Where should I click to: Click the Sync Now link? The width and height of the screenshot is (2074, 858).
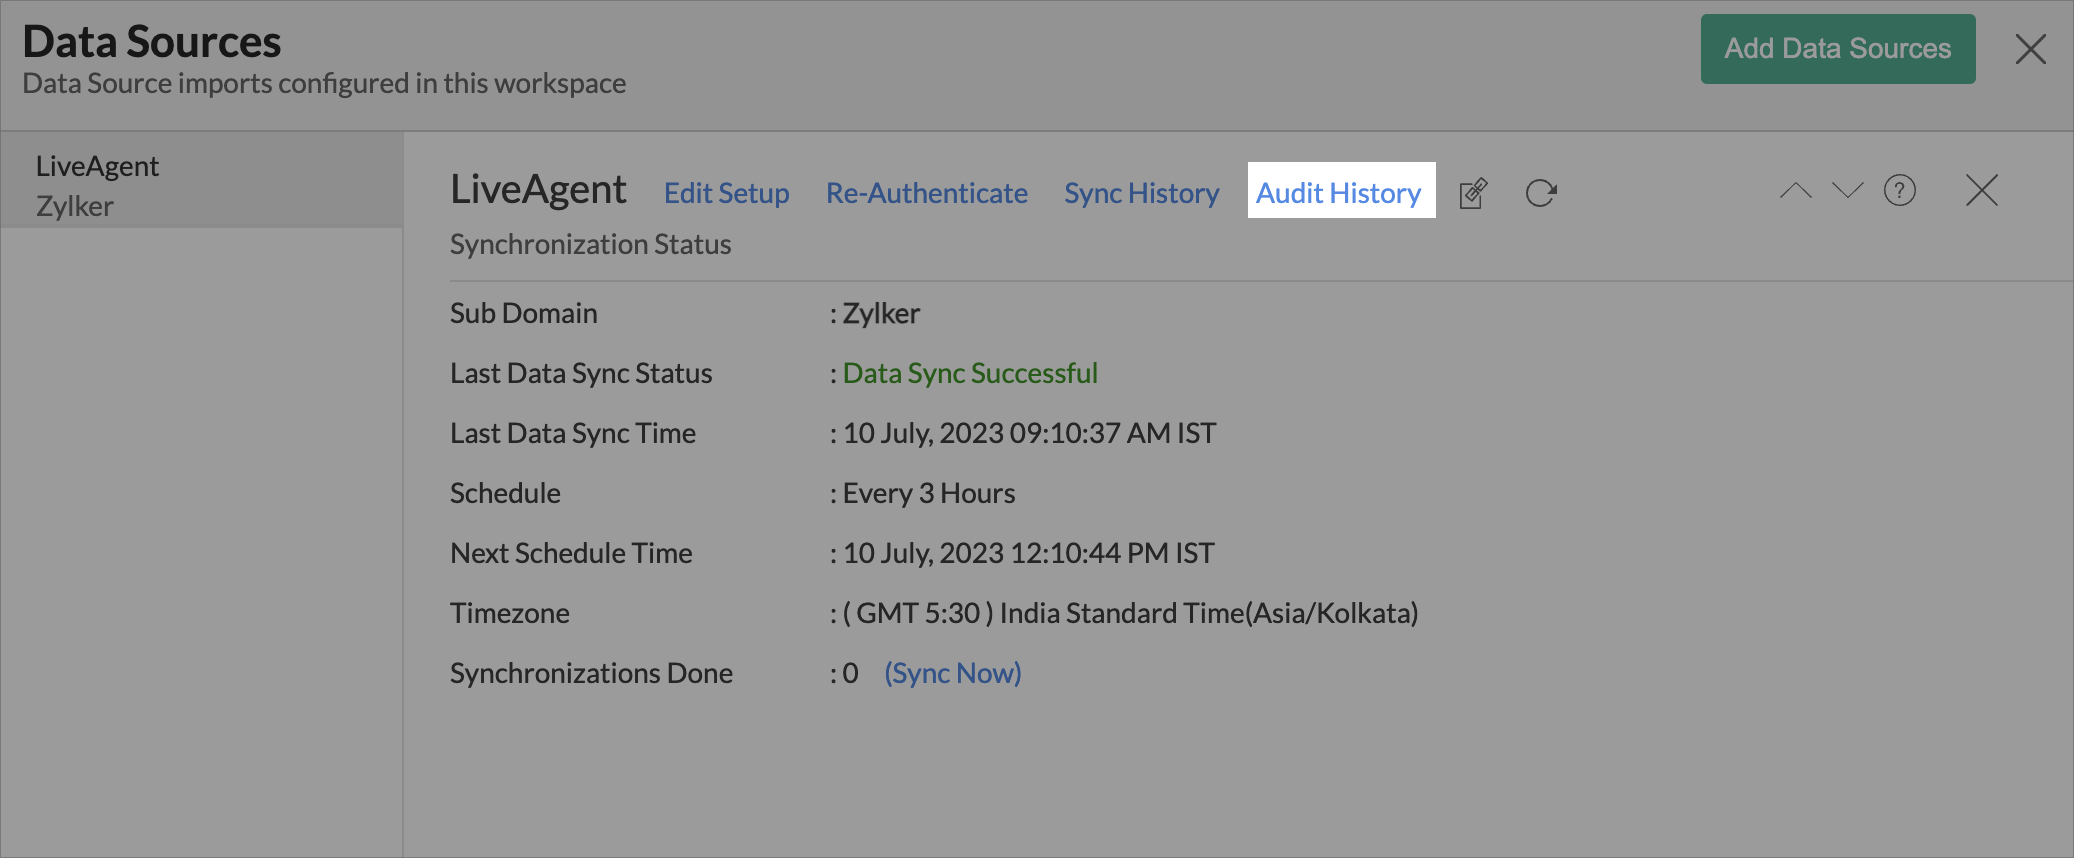tap(952, 673)
